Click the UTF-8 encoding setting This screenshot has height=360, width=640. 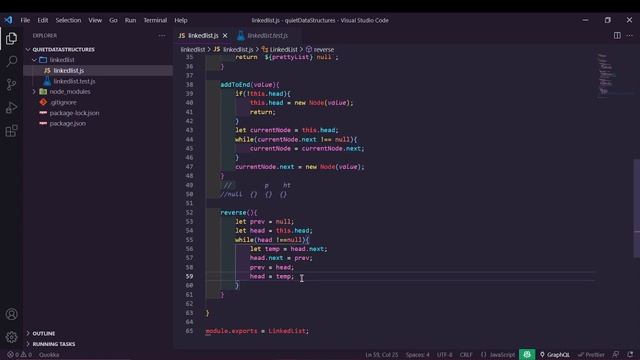[444, 355]
